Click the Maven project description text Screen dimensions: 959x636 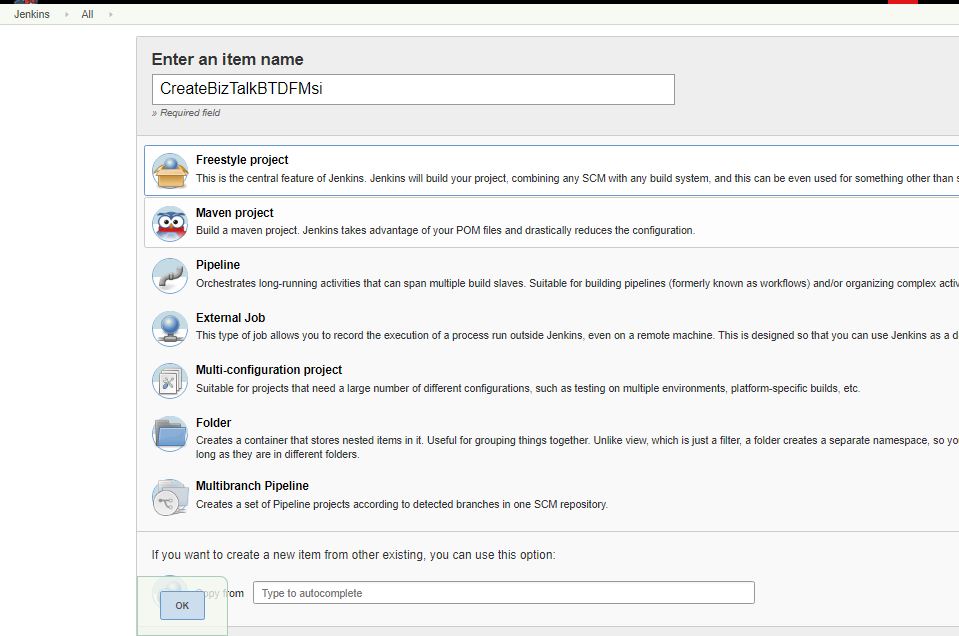tap(445, 231)
